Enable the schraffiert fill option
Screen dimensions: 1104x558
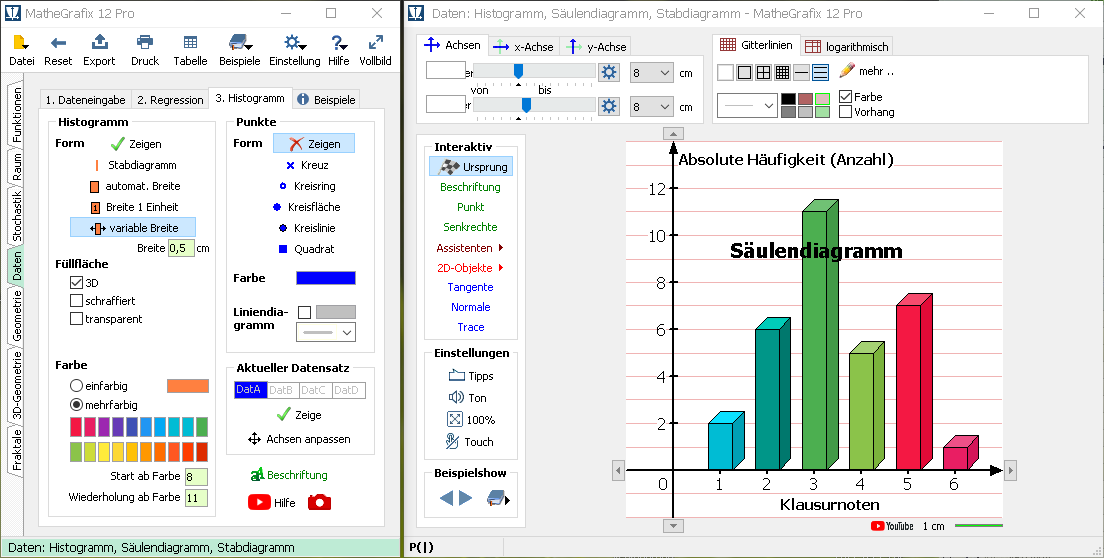(x=77, y=301)
